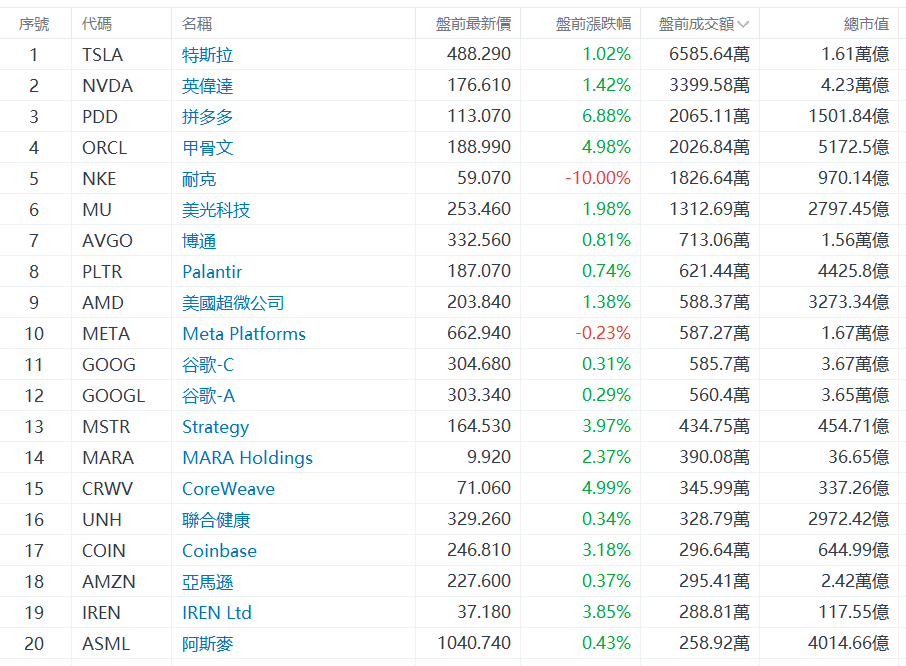Click the 總市值 column header
This screenshot has width=906, height=666.
click(x=866, y=24)
